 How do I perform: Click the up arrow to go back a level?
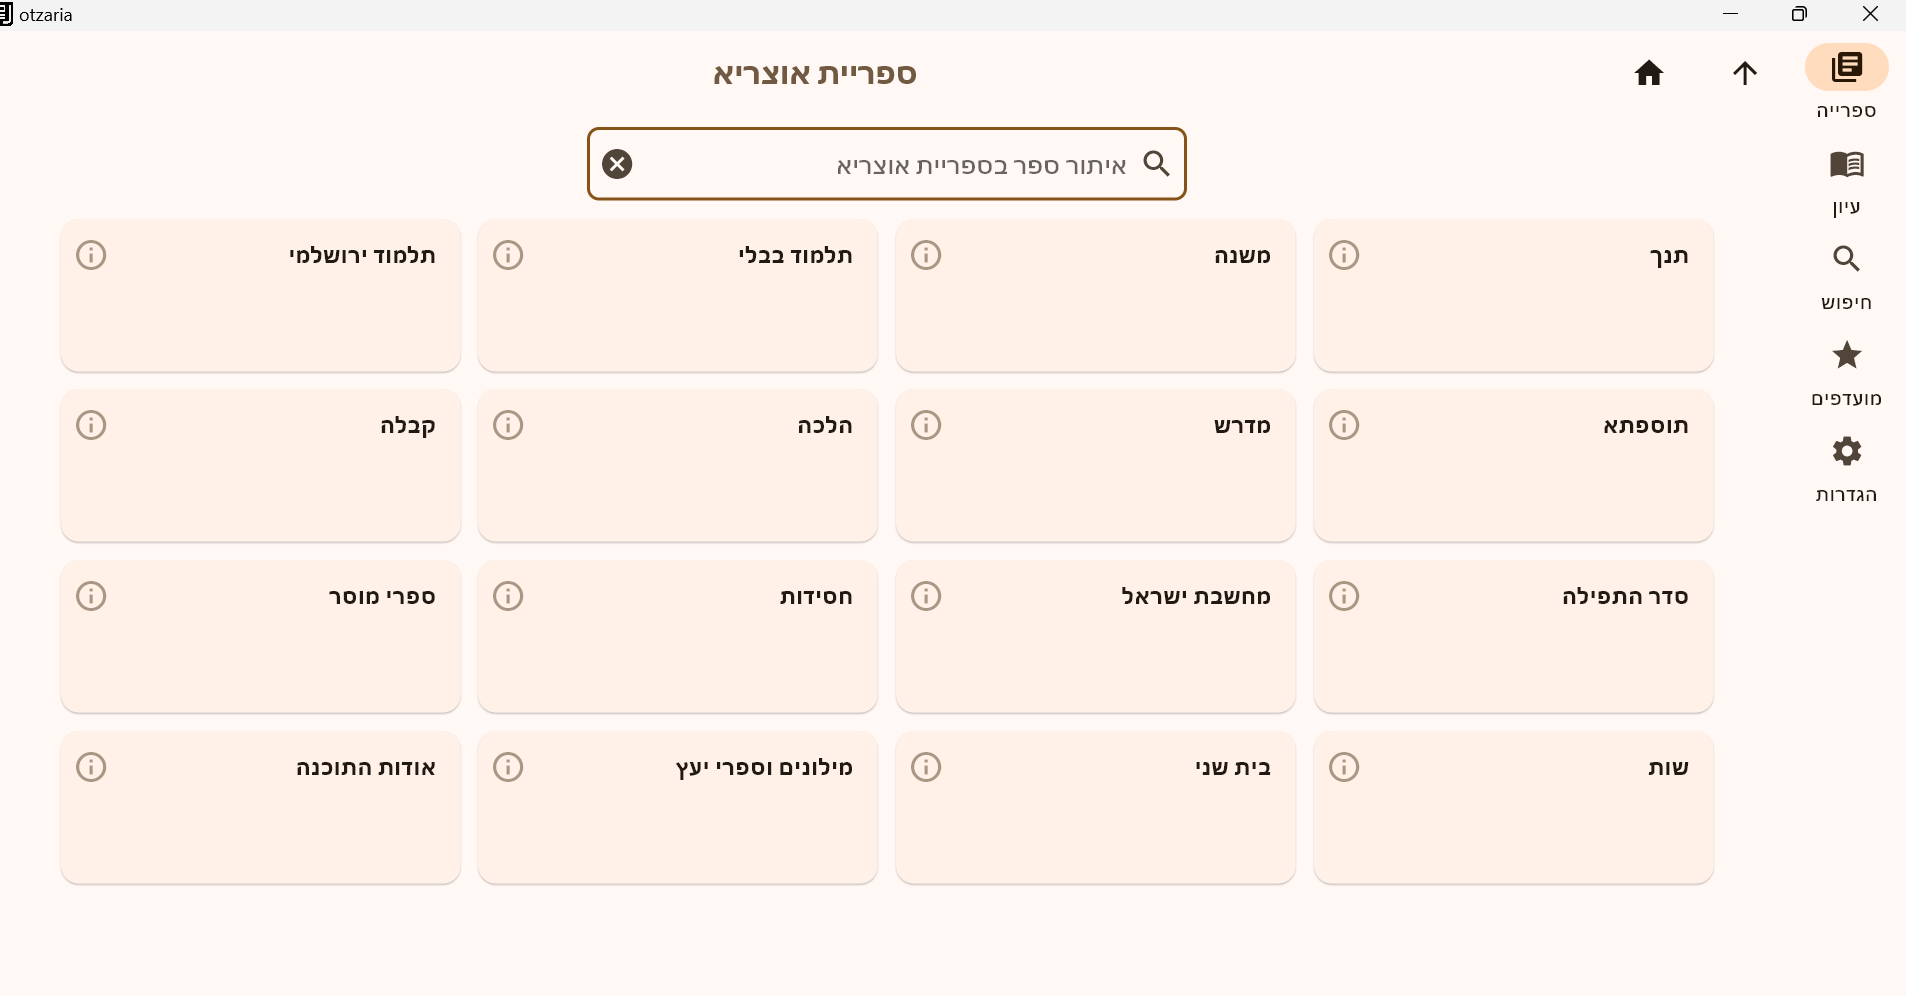click(x=1745, y=73)
